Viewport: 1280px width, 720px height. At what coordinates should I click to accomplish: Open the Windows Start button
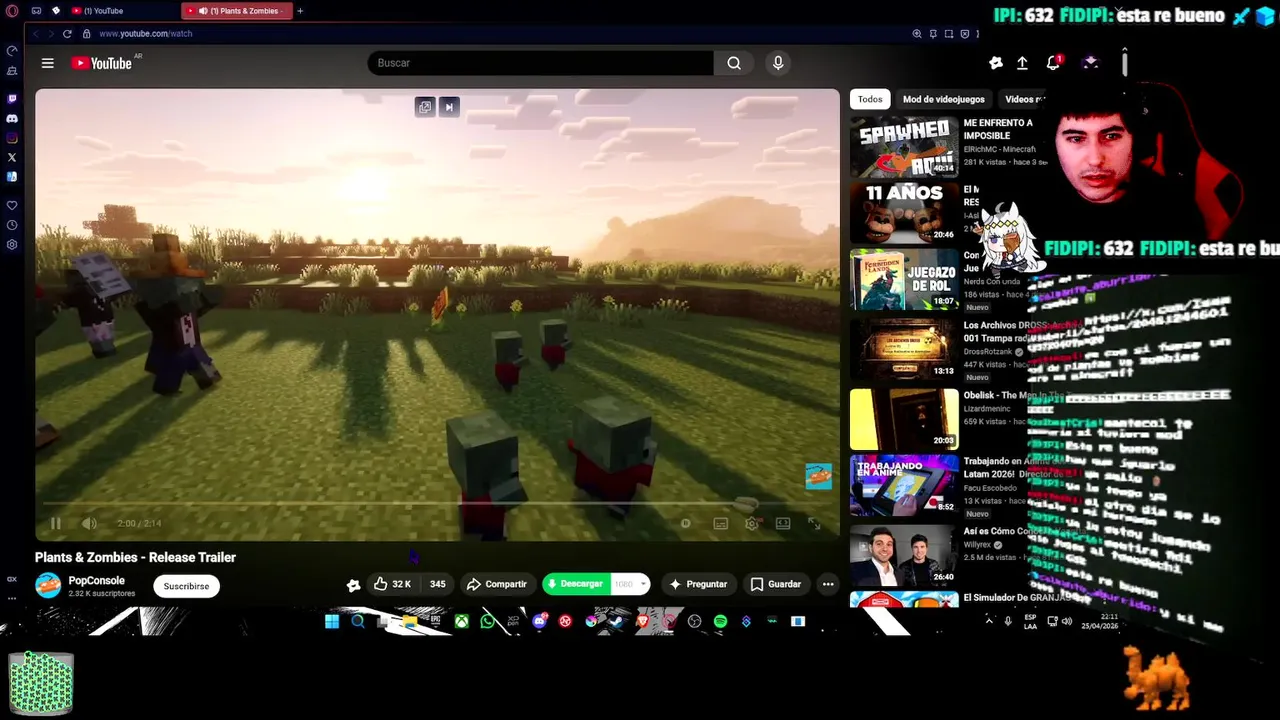(332, 622)
